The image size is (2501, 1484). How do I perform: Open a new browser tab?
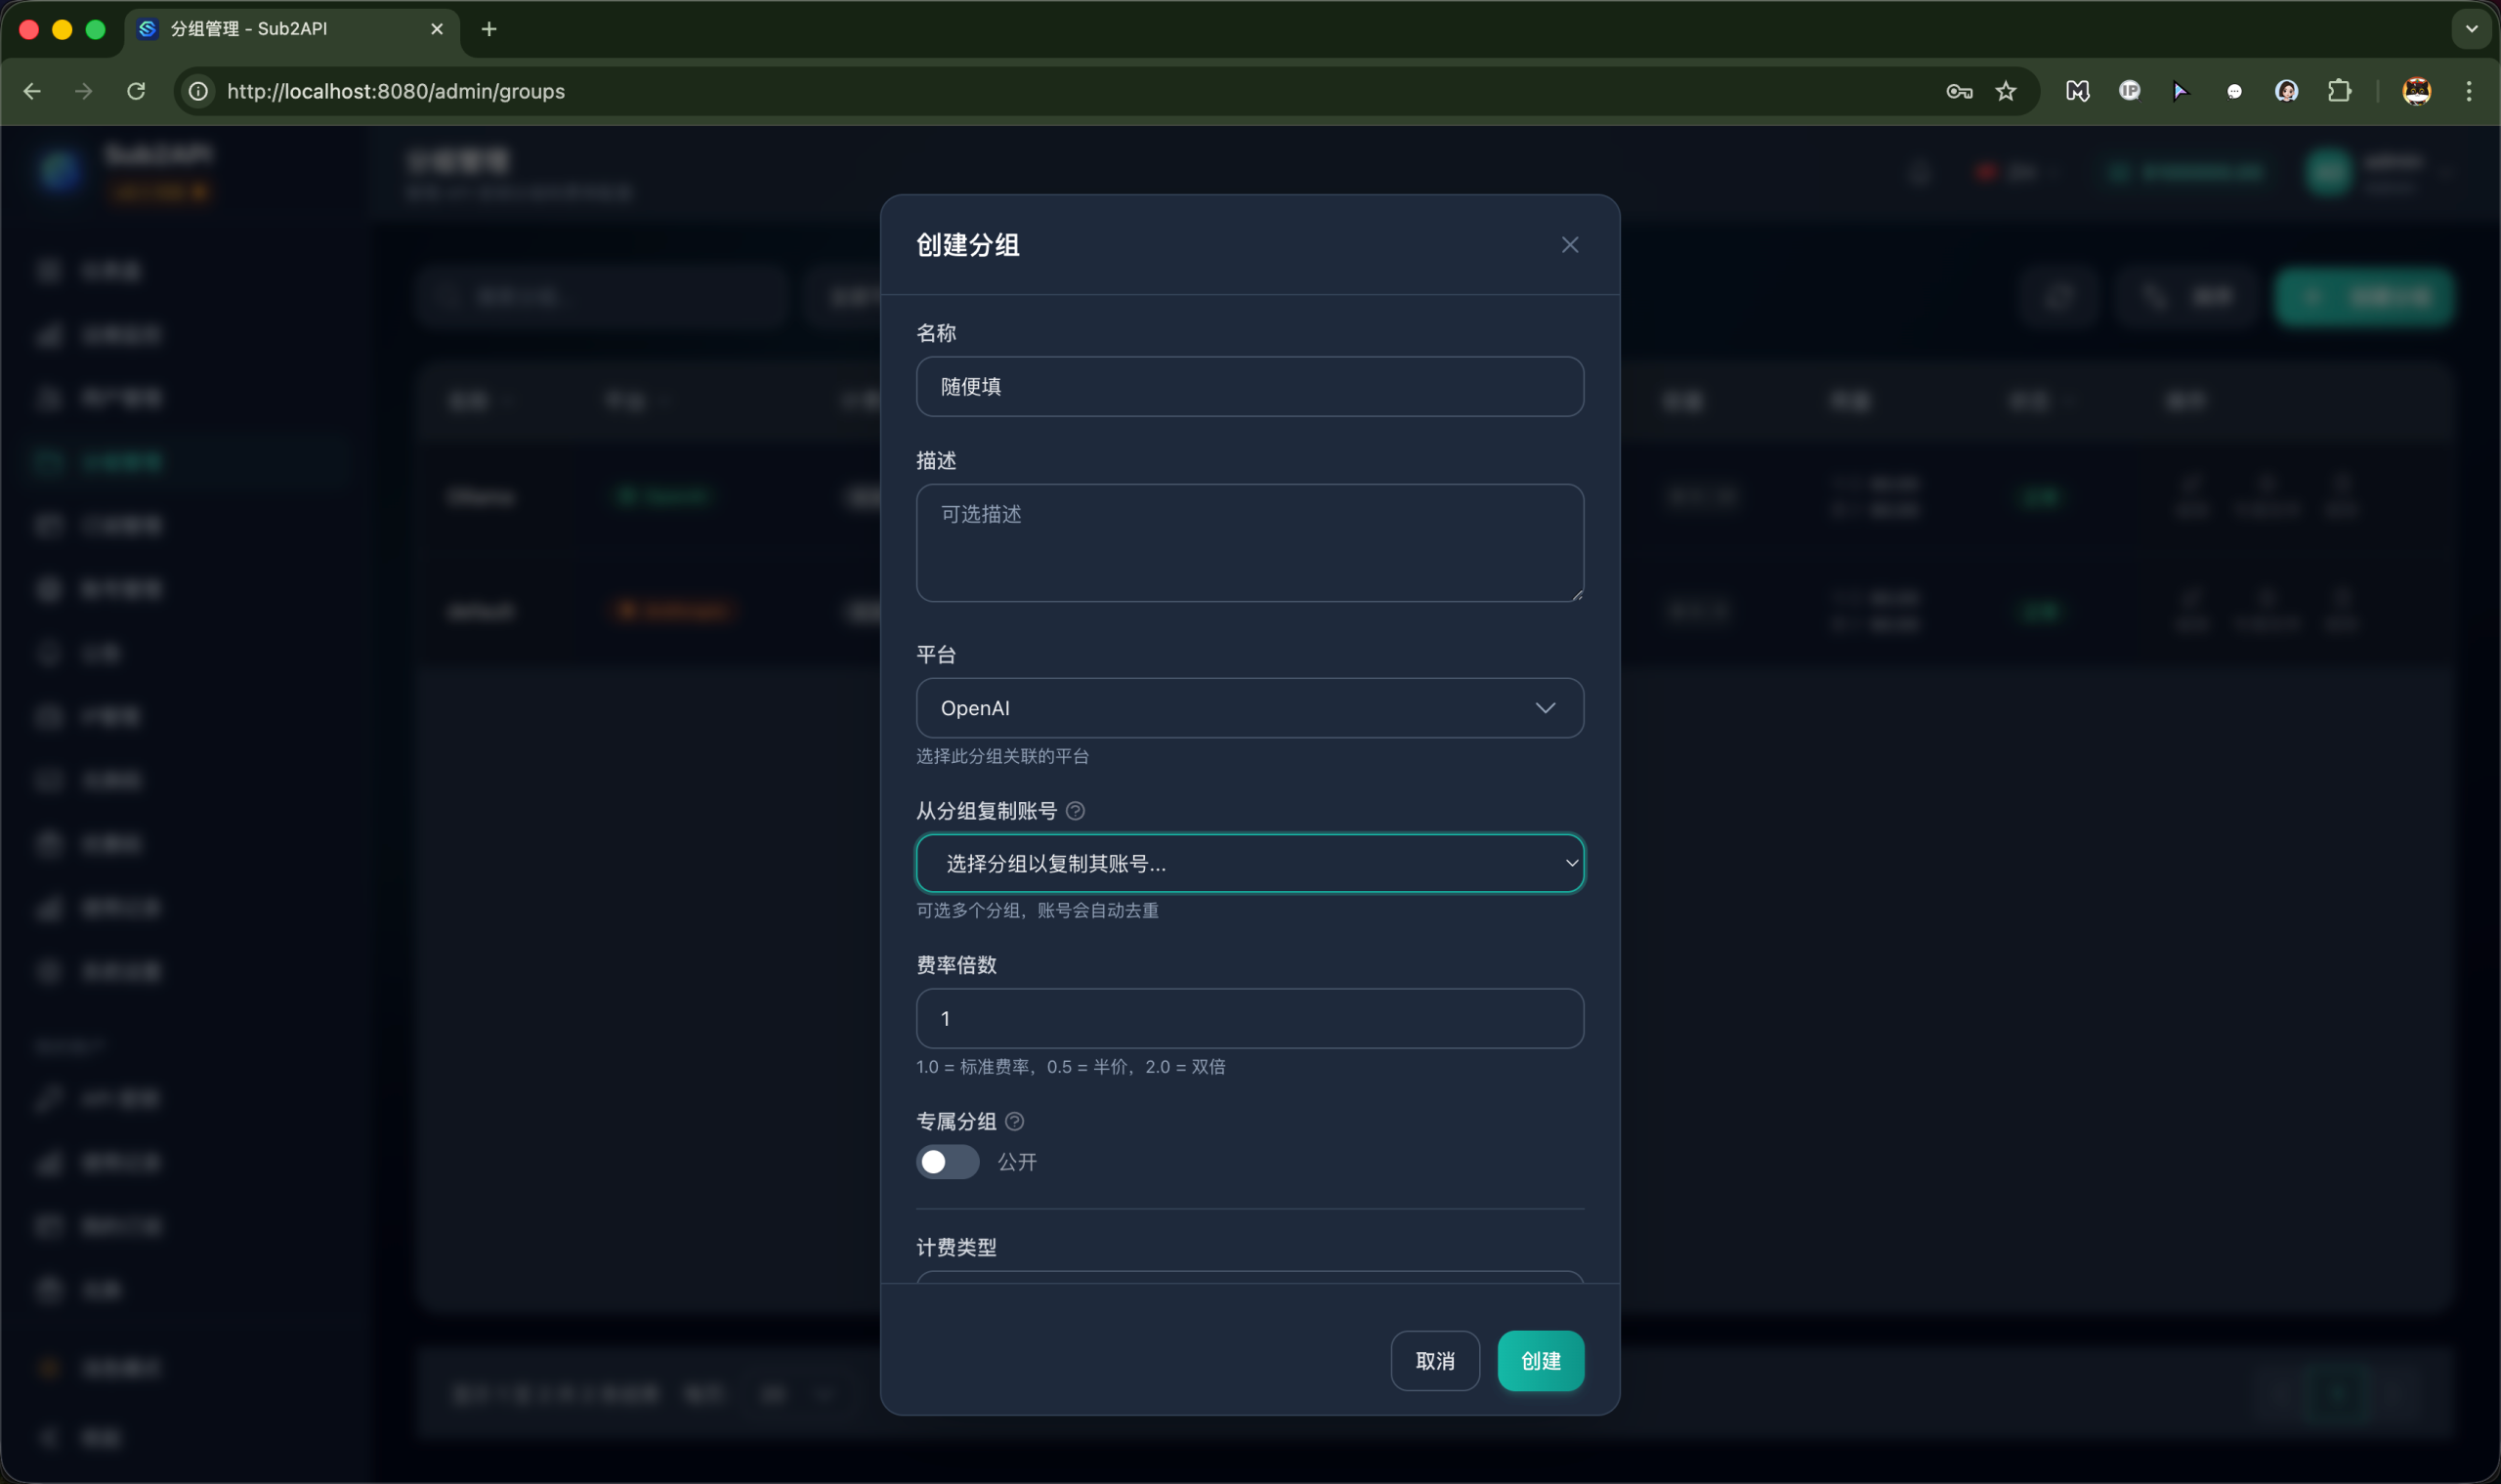point(488,29)
